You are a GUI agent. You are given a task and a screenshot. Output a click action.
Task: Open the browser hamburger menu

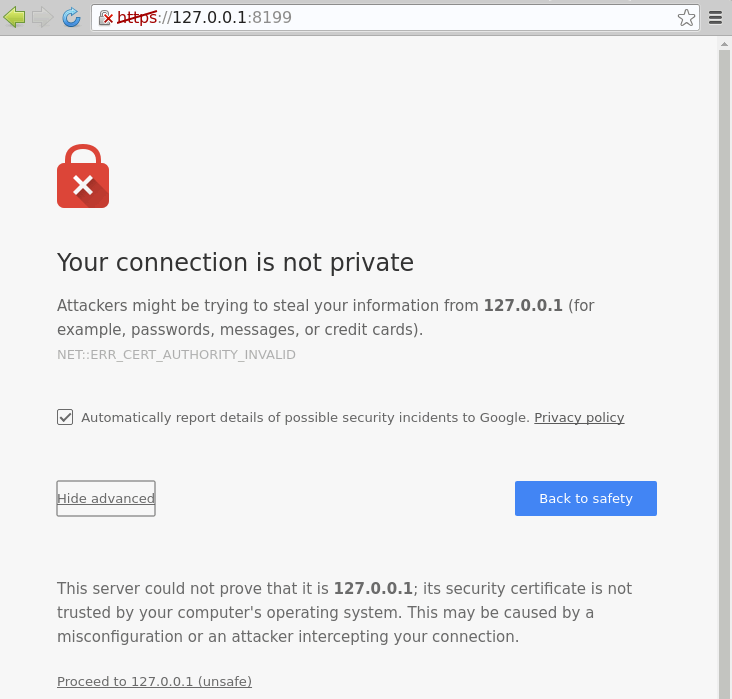pyautogui.click(x=715, y=18)
